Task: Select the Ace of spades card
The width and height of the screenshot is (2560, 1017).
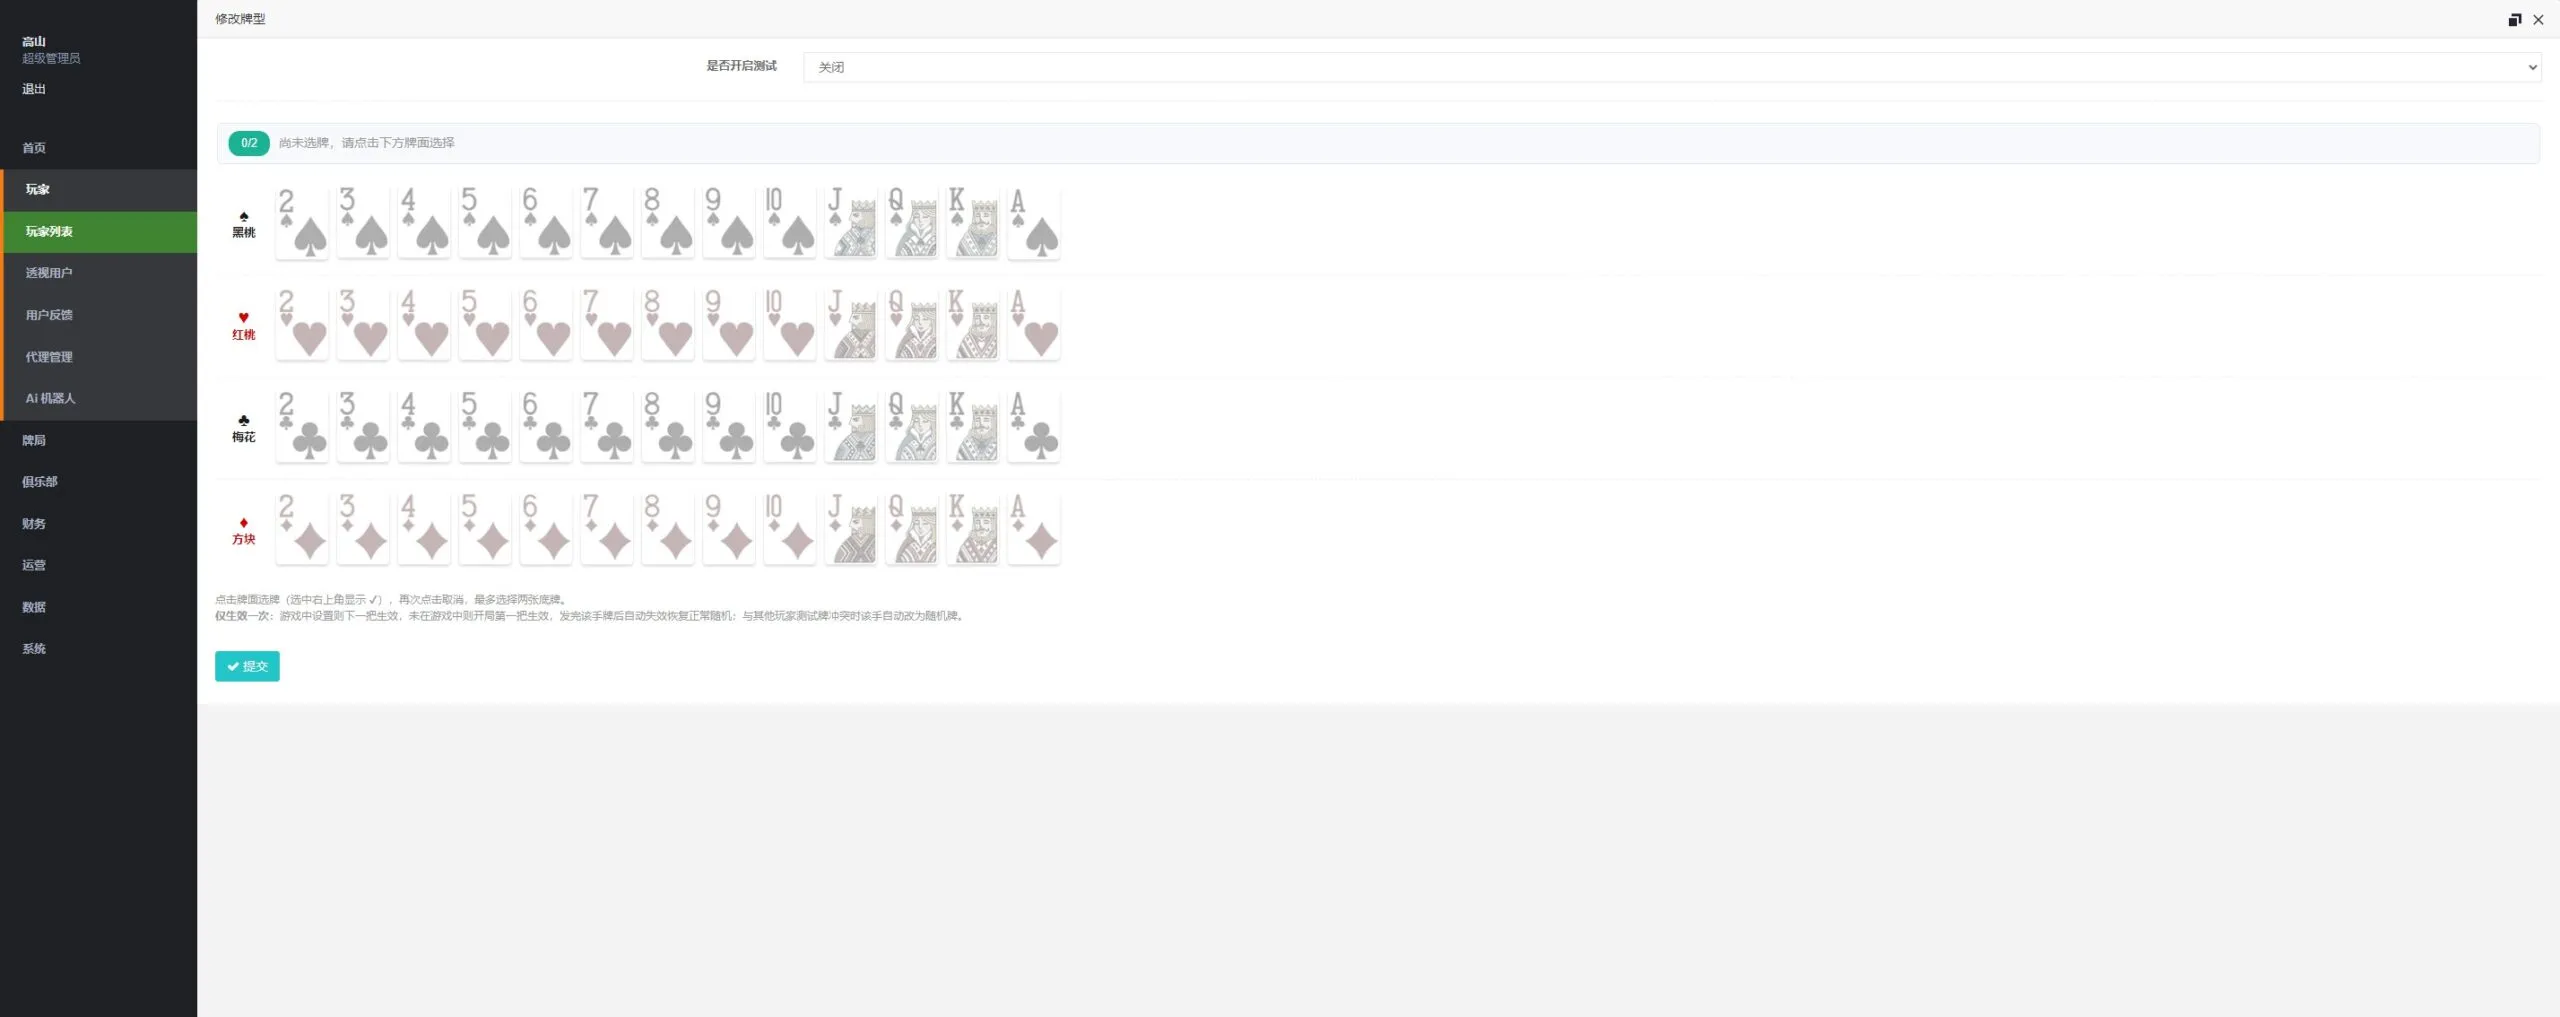Action: click(1033, 222)
